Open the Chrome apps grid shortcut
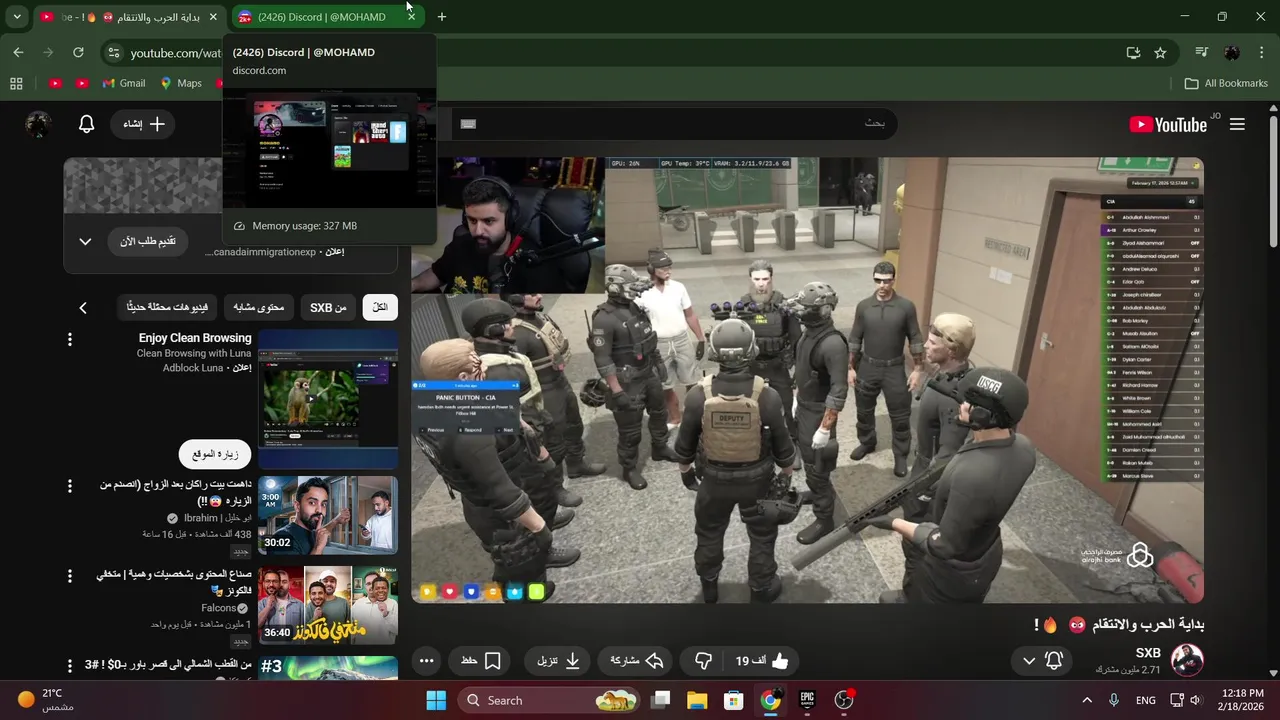 click(16, 83)
